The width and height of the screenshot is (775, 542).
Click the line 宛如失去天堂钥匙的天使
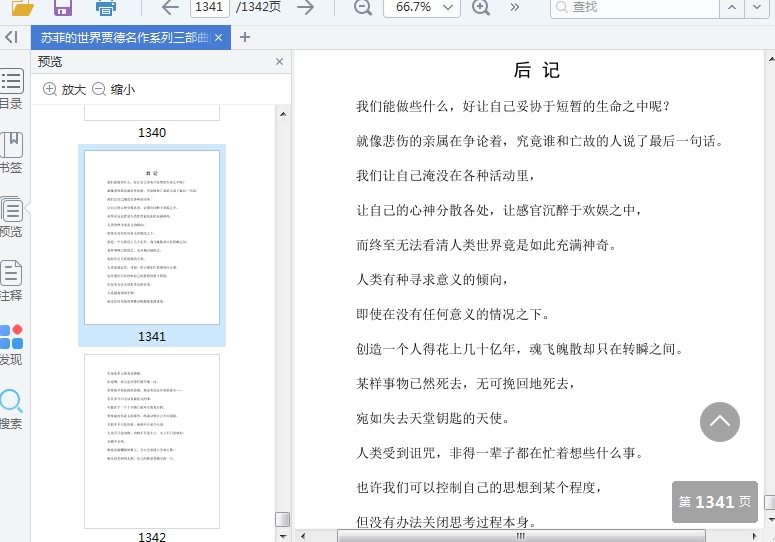[x=432, y=418]
